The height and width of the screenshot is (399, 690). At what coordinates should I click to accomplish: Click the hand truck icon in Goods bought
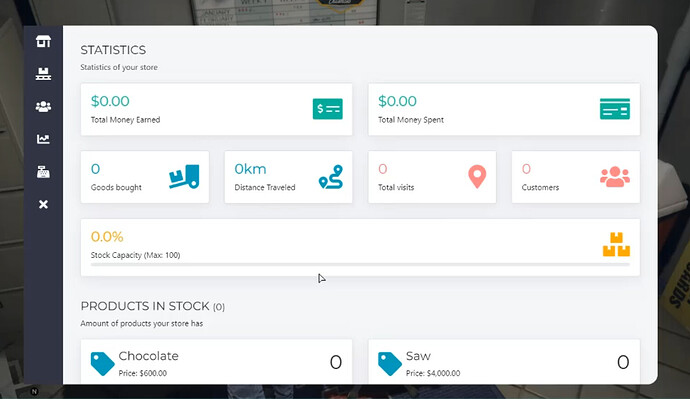click(x=184, y=176)
